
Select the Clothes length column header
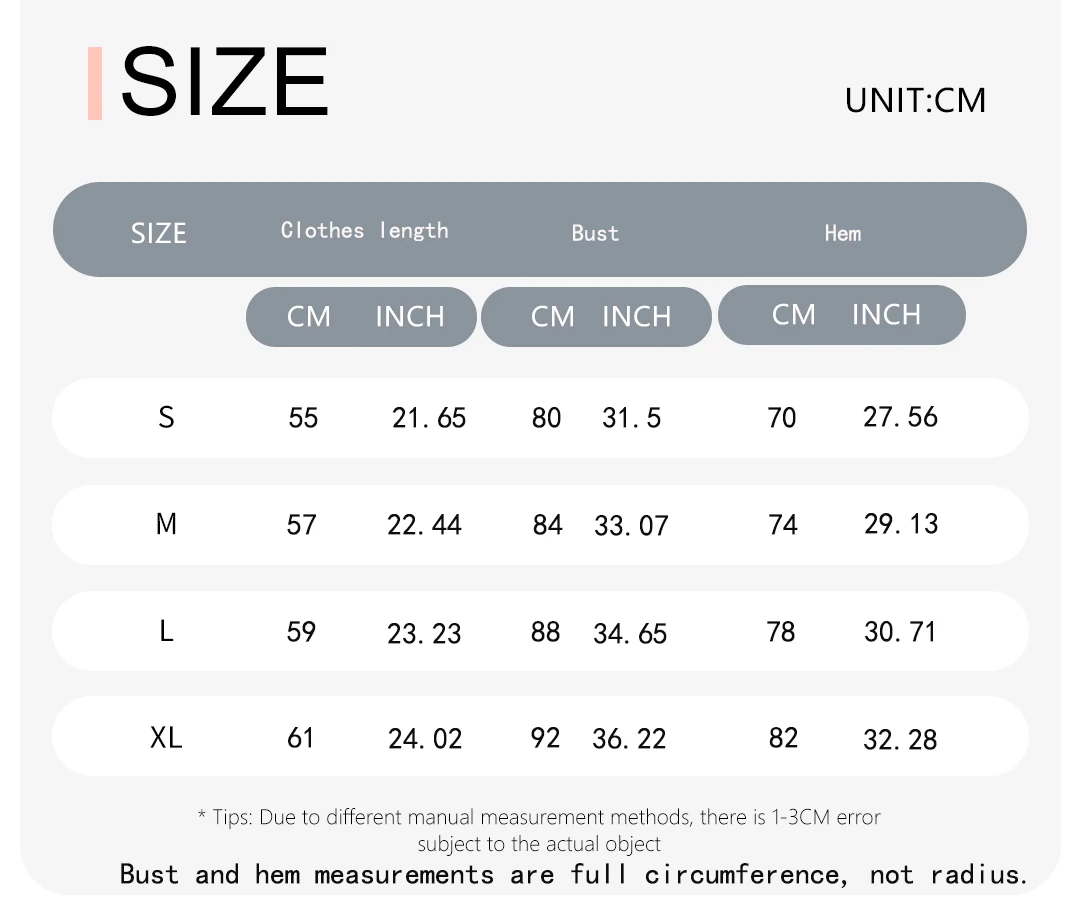pos(364,230)
